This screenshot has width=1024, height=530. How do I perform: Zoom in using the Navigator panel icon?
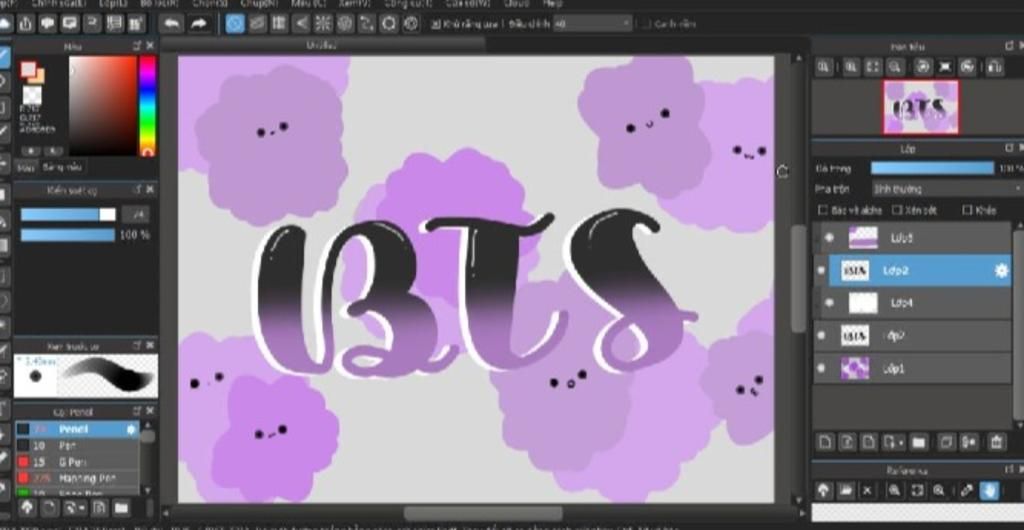(851, 67)
